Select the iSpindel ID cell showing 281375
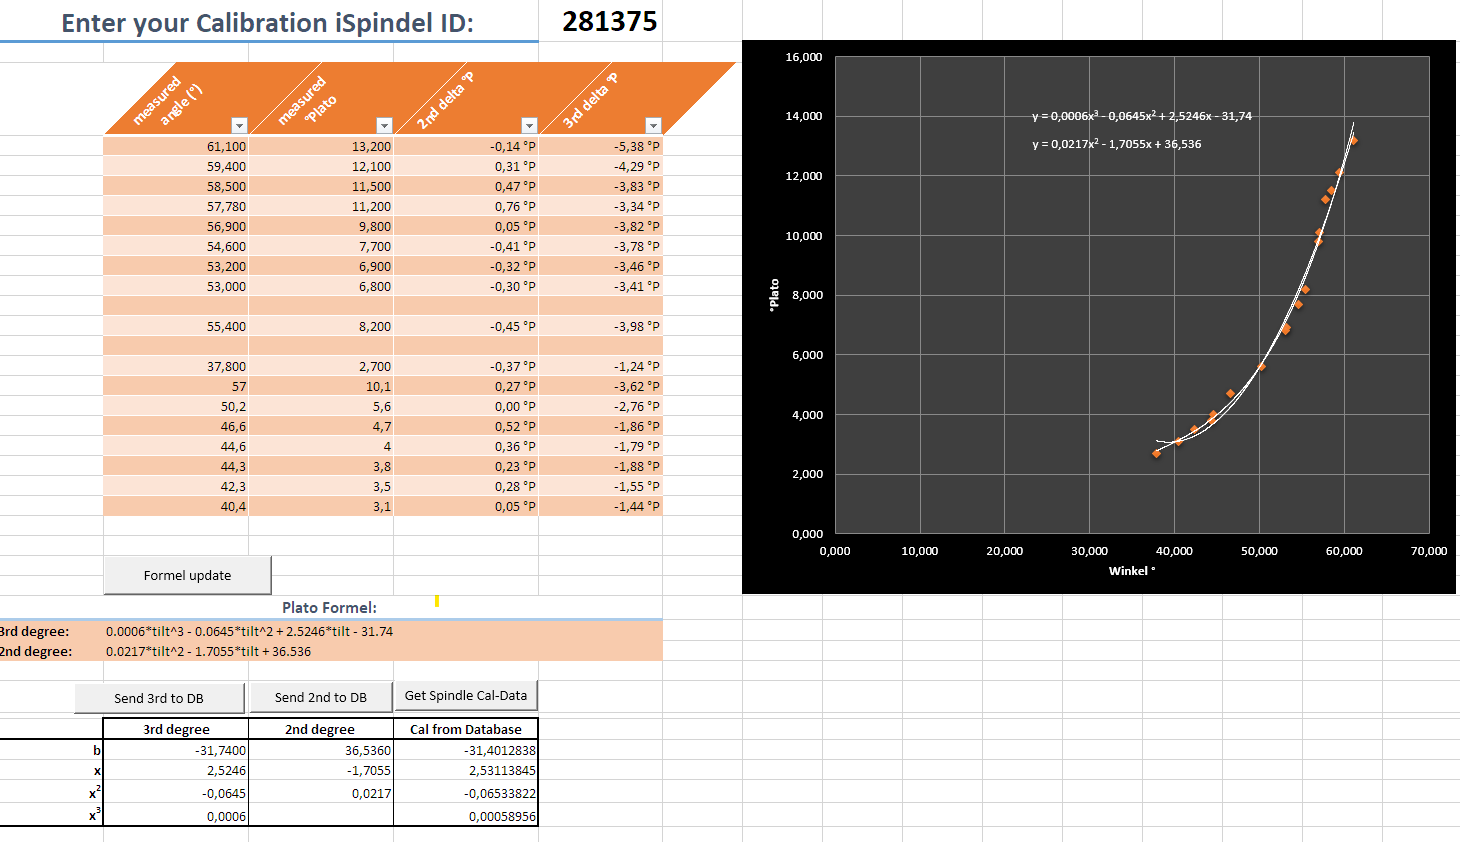This screenshot has height=842, width=1460. tap(609, 22)
